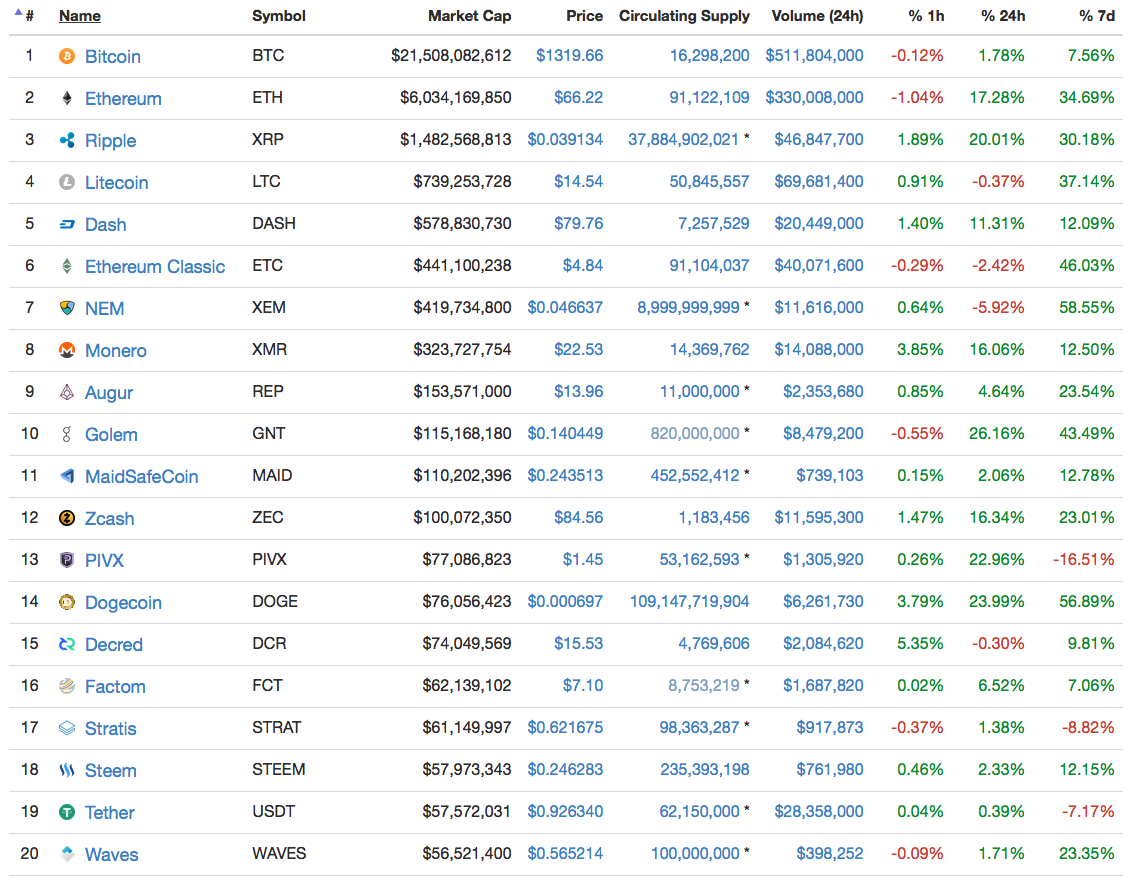The width and height of the screenshot is (1135, 881).
Task: Select Stratis symbol STRAT
Action: [277, 728]
